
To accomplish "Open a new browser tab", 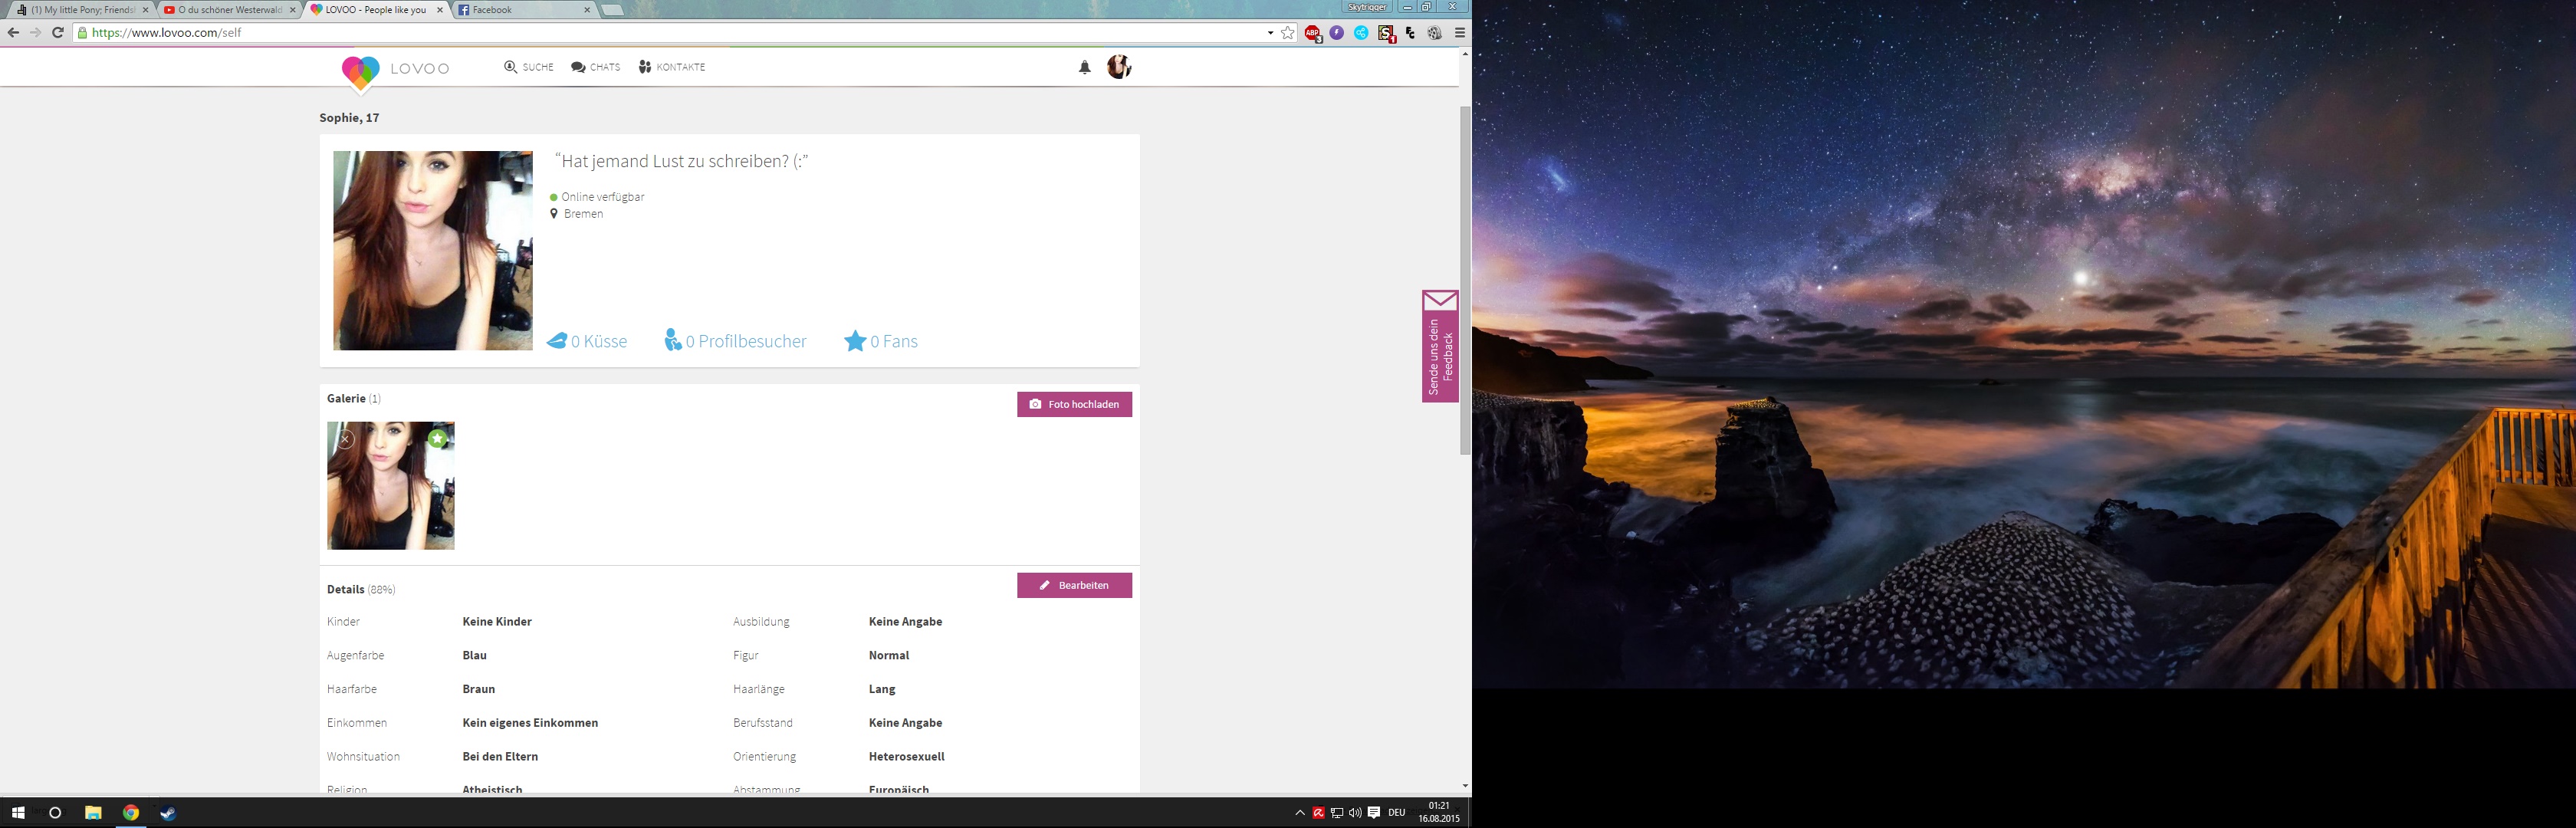I will click(613, 10).
